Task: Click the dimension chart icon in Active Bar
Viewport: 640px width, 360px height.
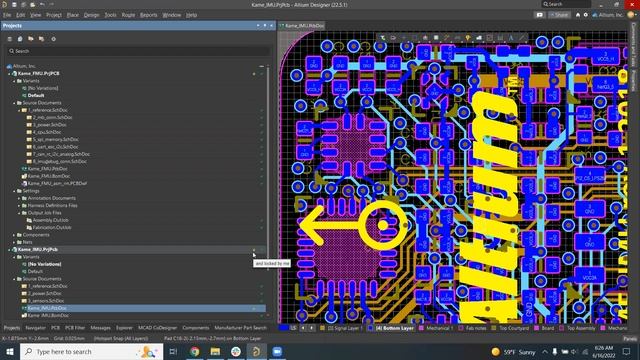Action: (500, 38)
